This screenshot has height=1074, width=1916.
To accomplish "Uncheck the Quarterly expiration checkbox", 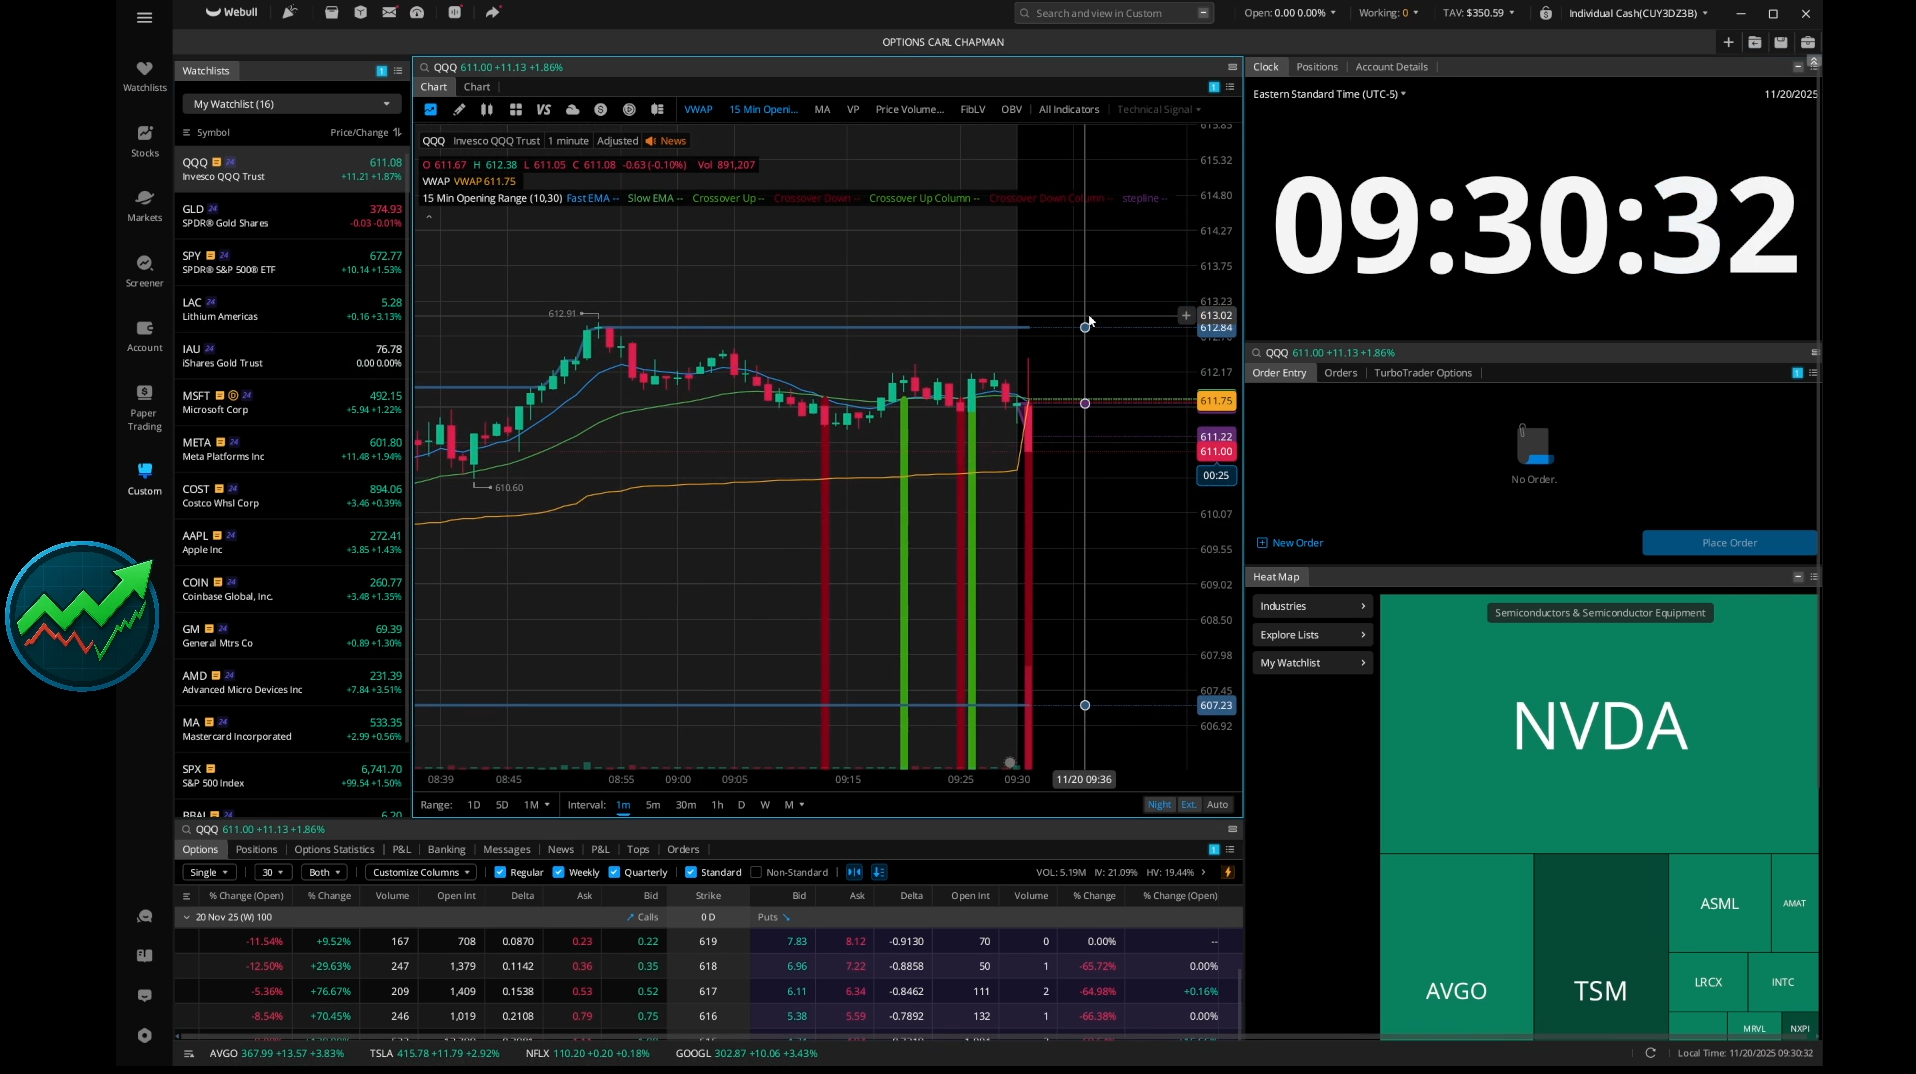I will coord(614,872).
